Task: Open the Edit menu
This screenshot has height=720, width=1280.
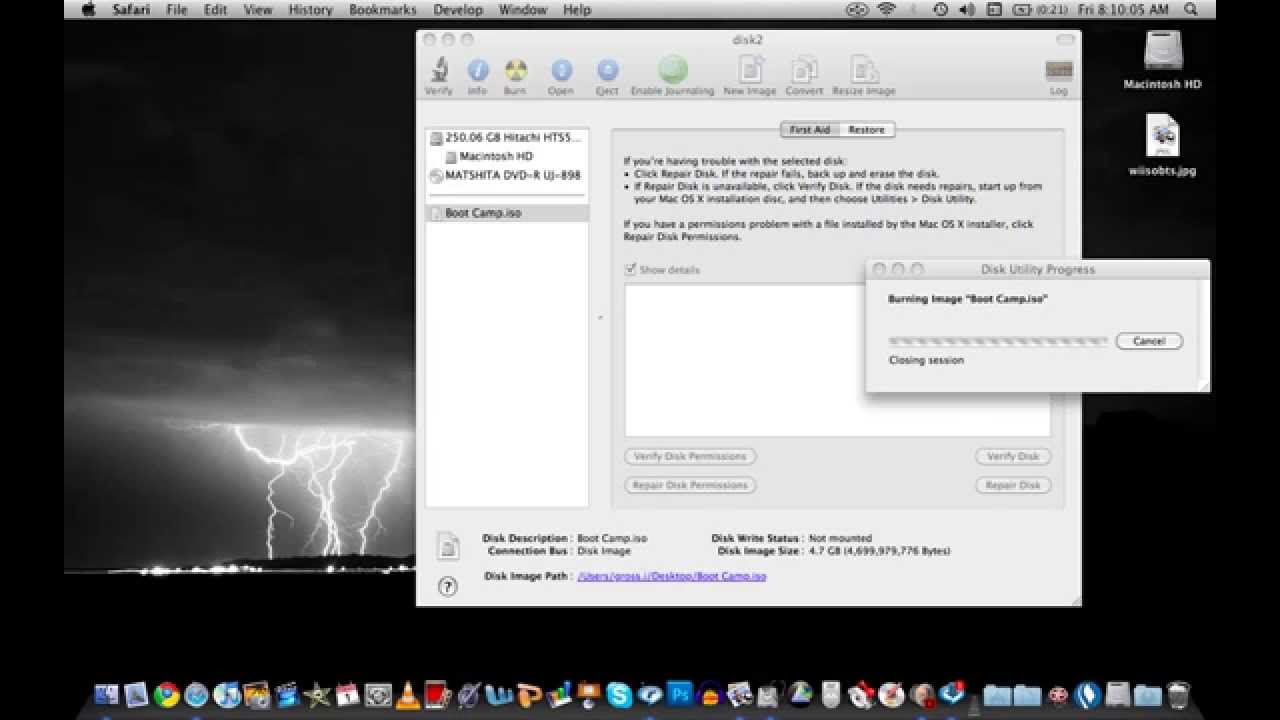Action: (215, 9)
